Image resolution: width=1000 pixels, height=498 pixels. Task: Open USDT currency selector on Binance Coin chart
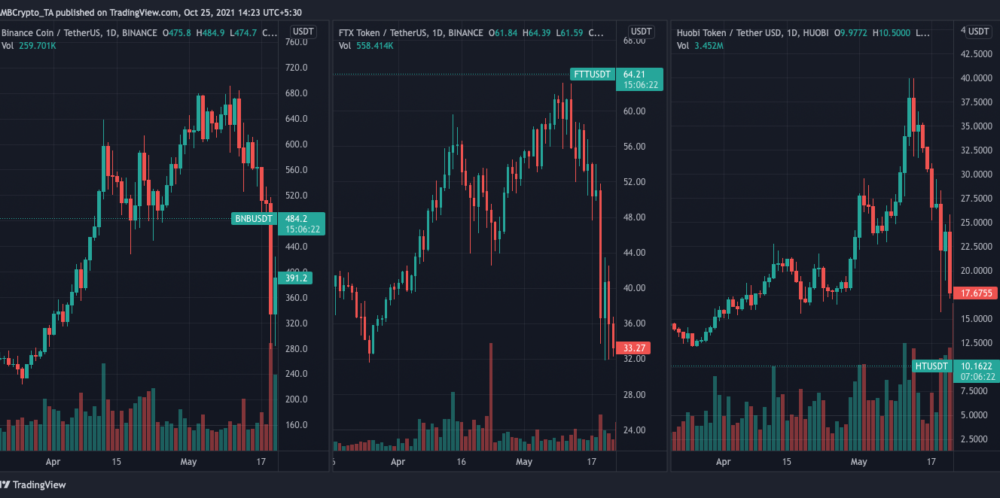[x=304, y=32]
